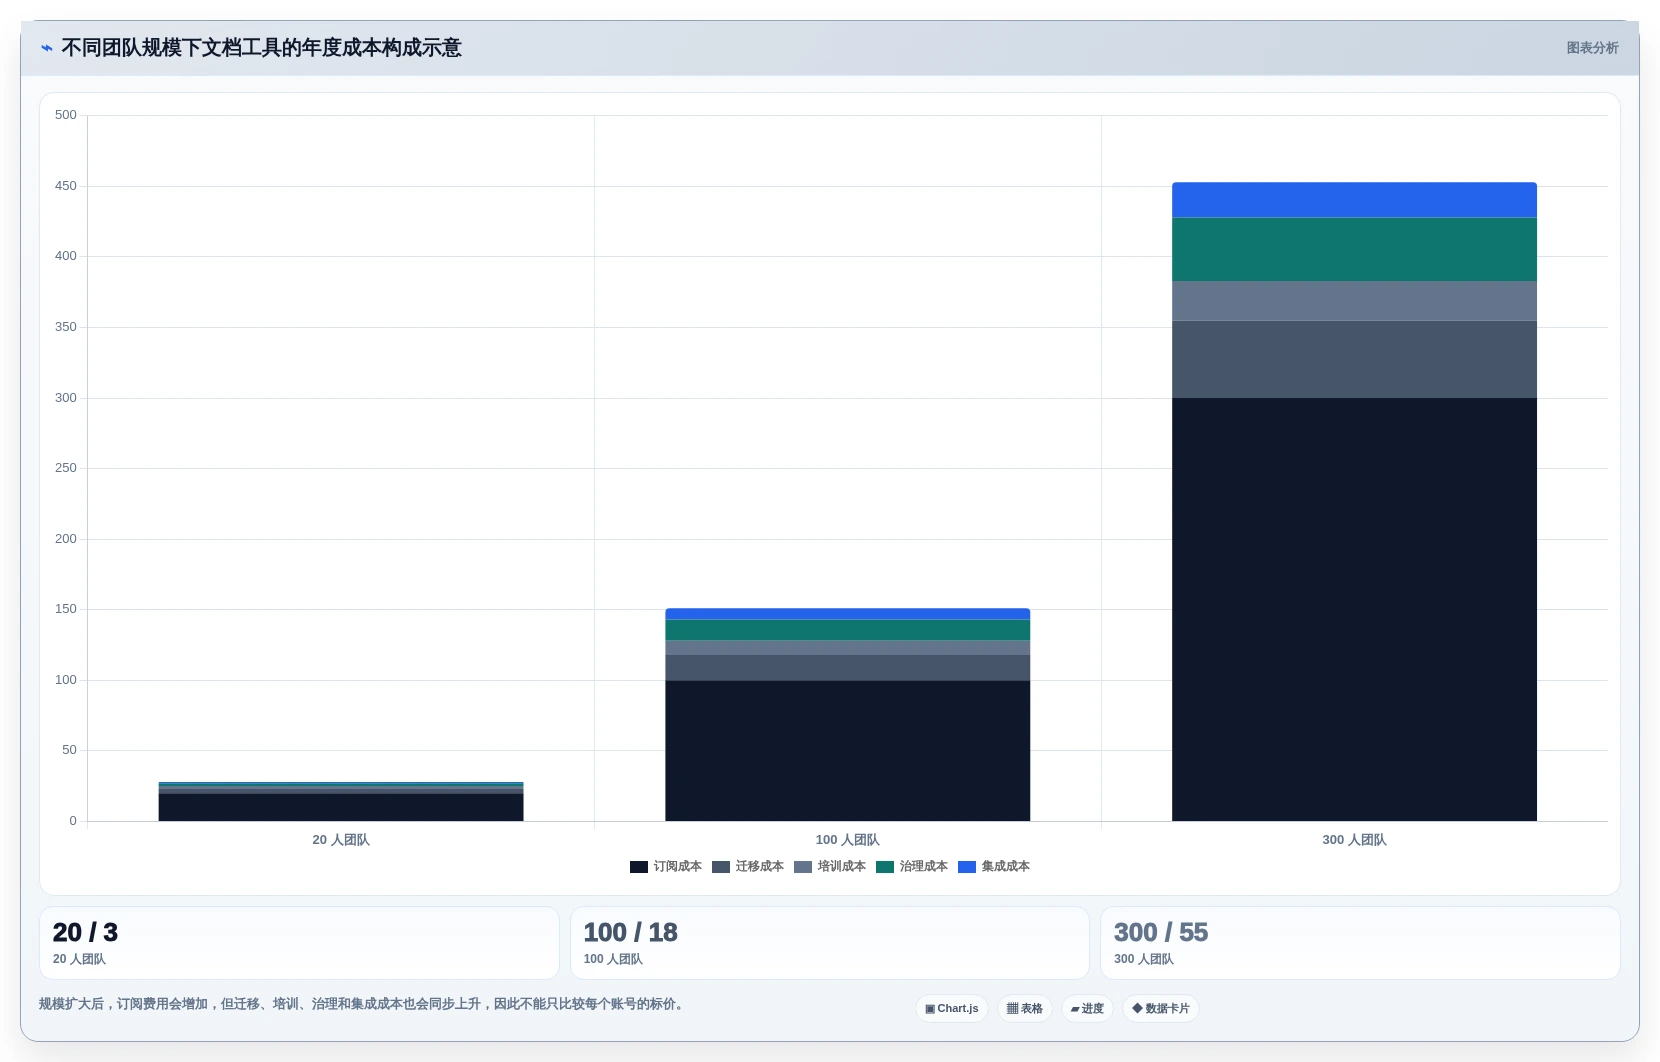This screenshot has height=1062, width=1660.
Task: Click the 迁移成本 legend label
Action: (760, 867)
